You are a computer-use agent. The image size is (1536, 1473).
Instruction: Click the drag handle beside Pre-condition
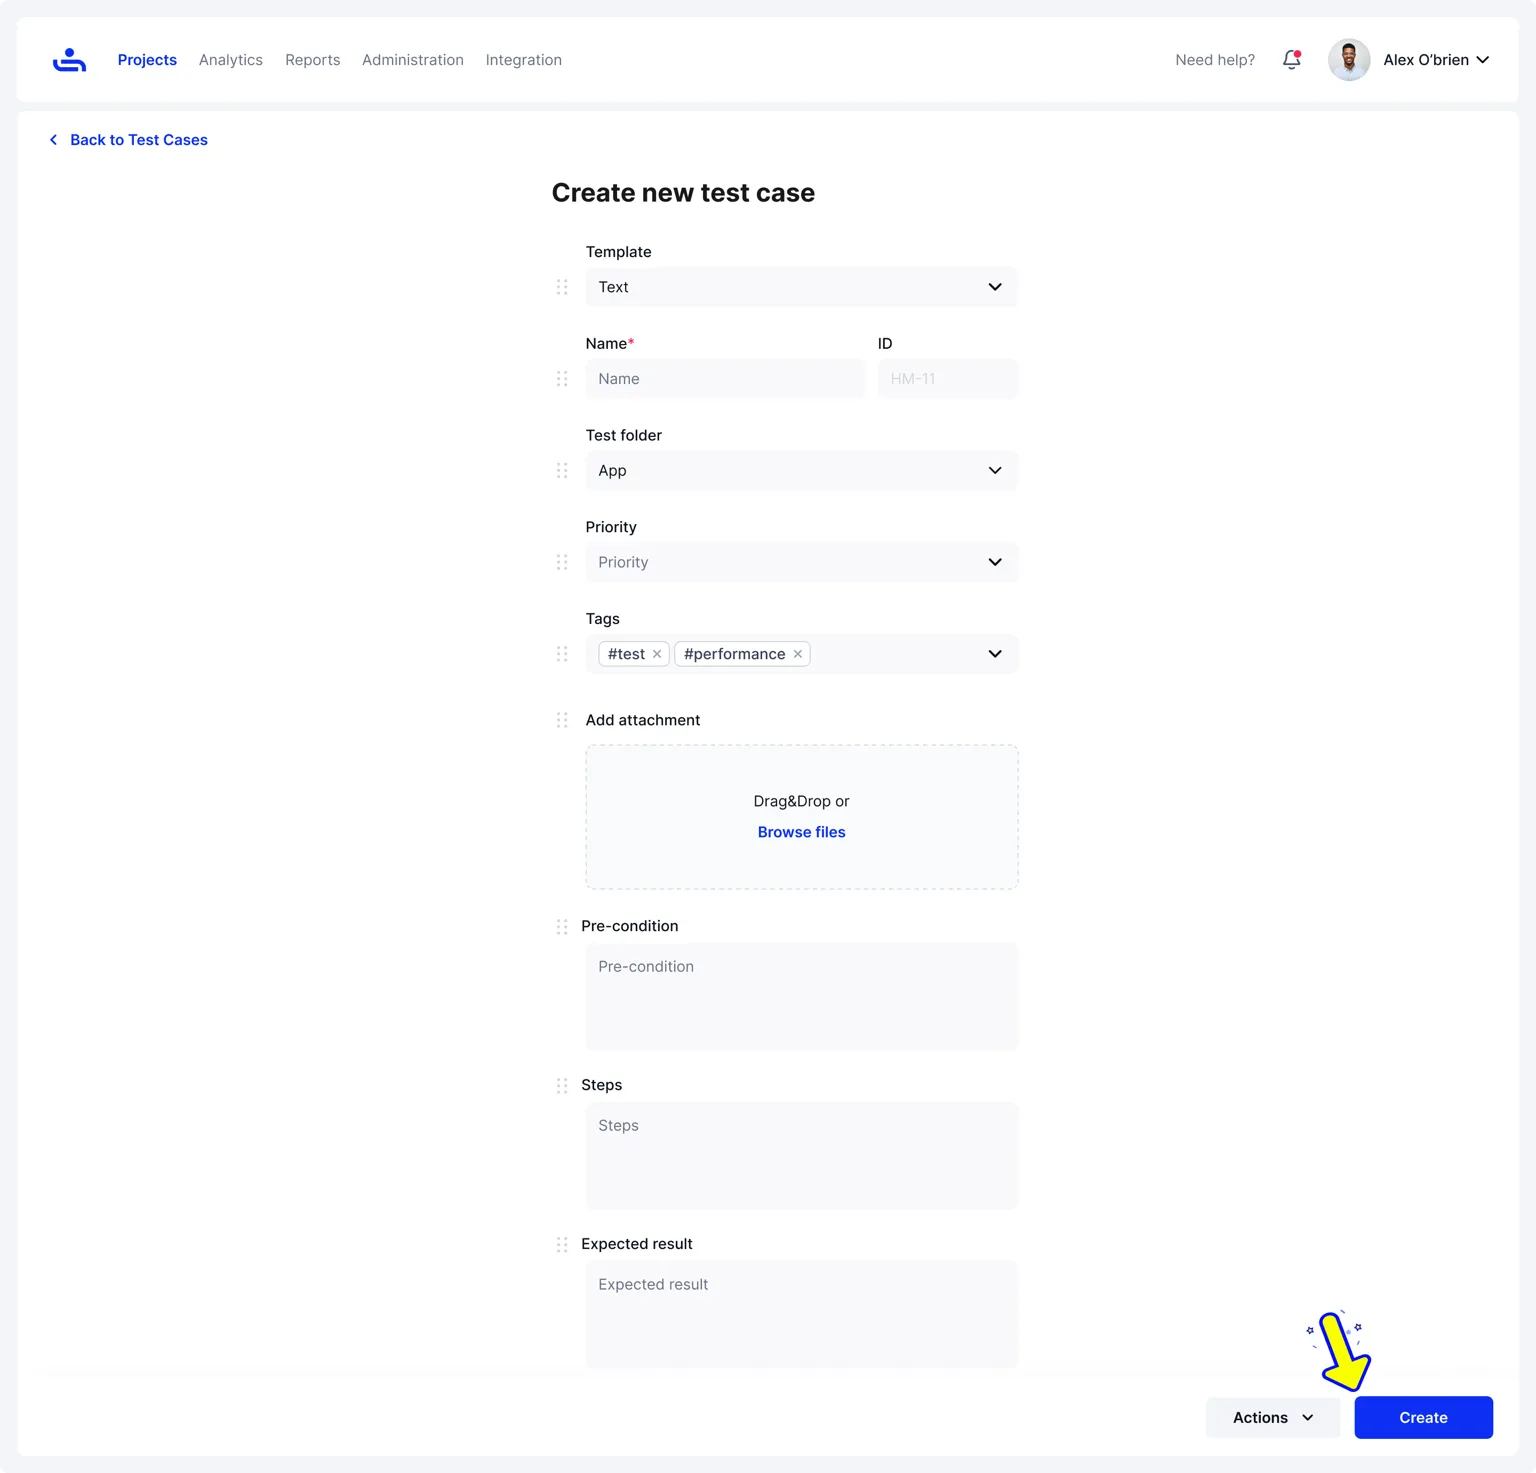point(562,926)
